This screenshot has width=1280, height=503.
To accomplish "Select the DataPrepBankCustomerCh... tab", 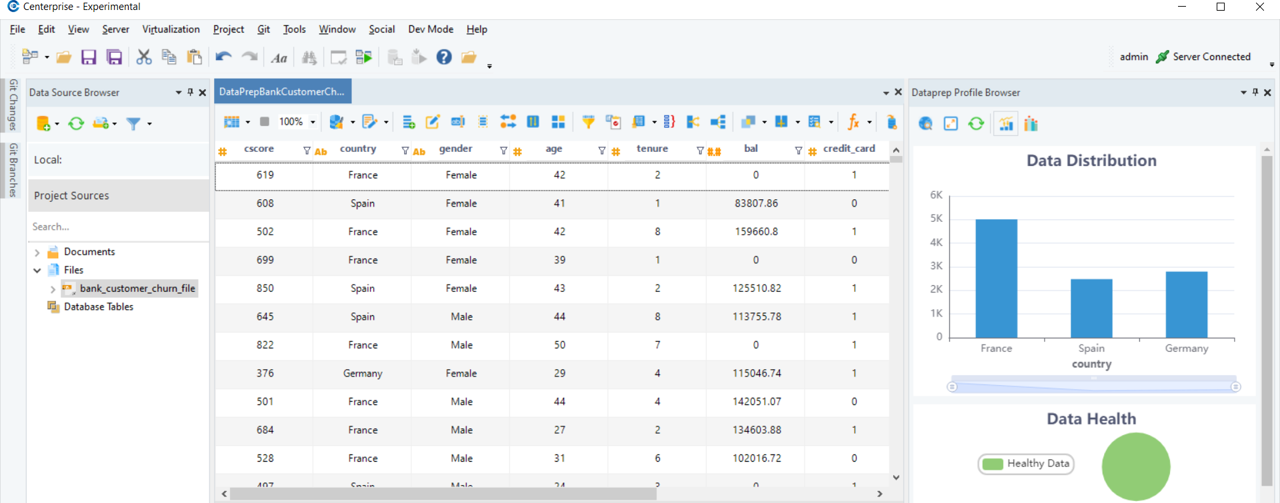I will coord(281,92).
